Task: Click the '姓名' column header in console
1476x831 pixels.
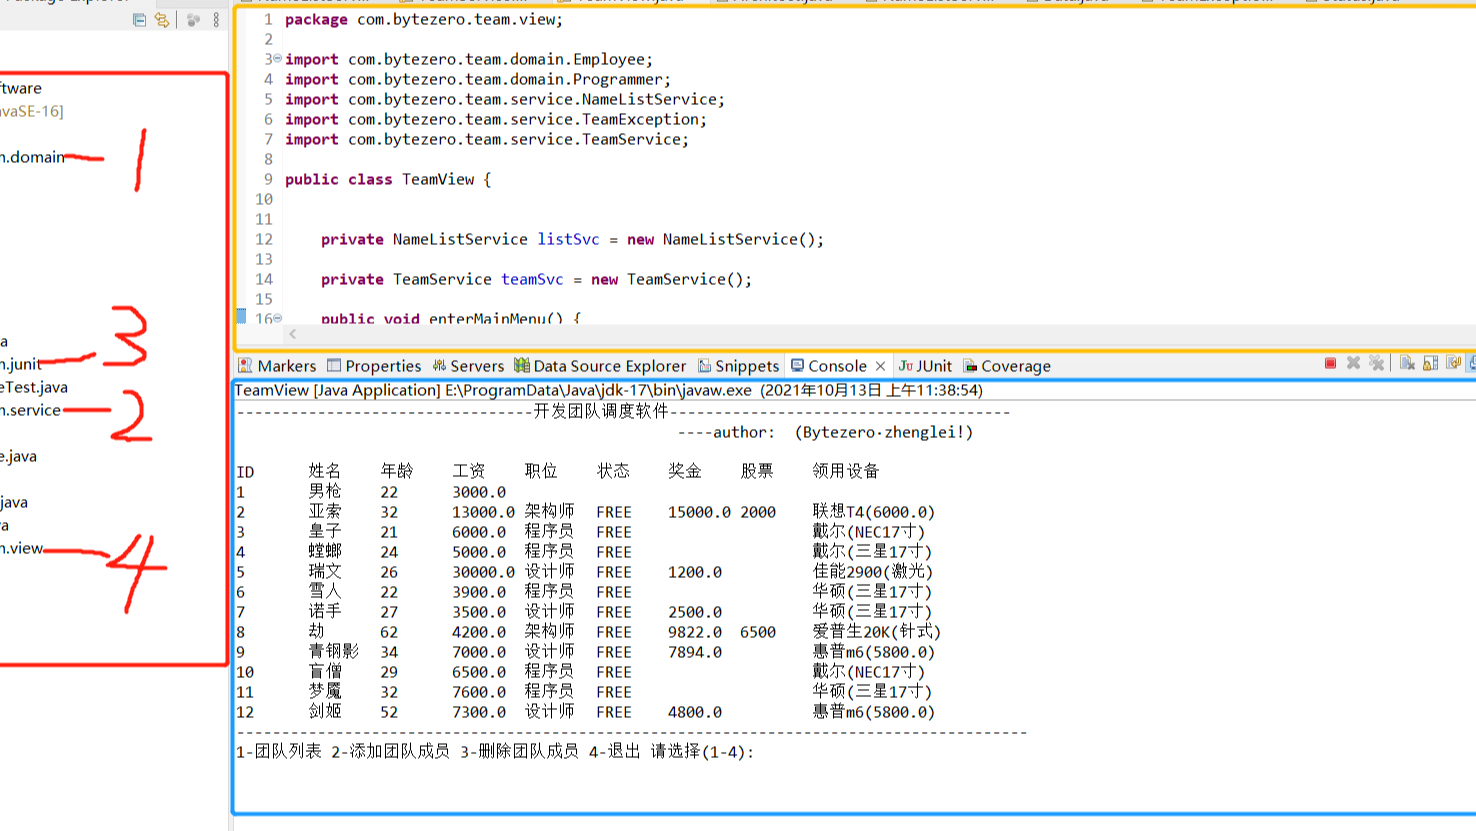Action: coord(325,471)
